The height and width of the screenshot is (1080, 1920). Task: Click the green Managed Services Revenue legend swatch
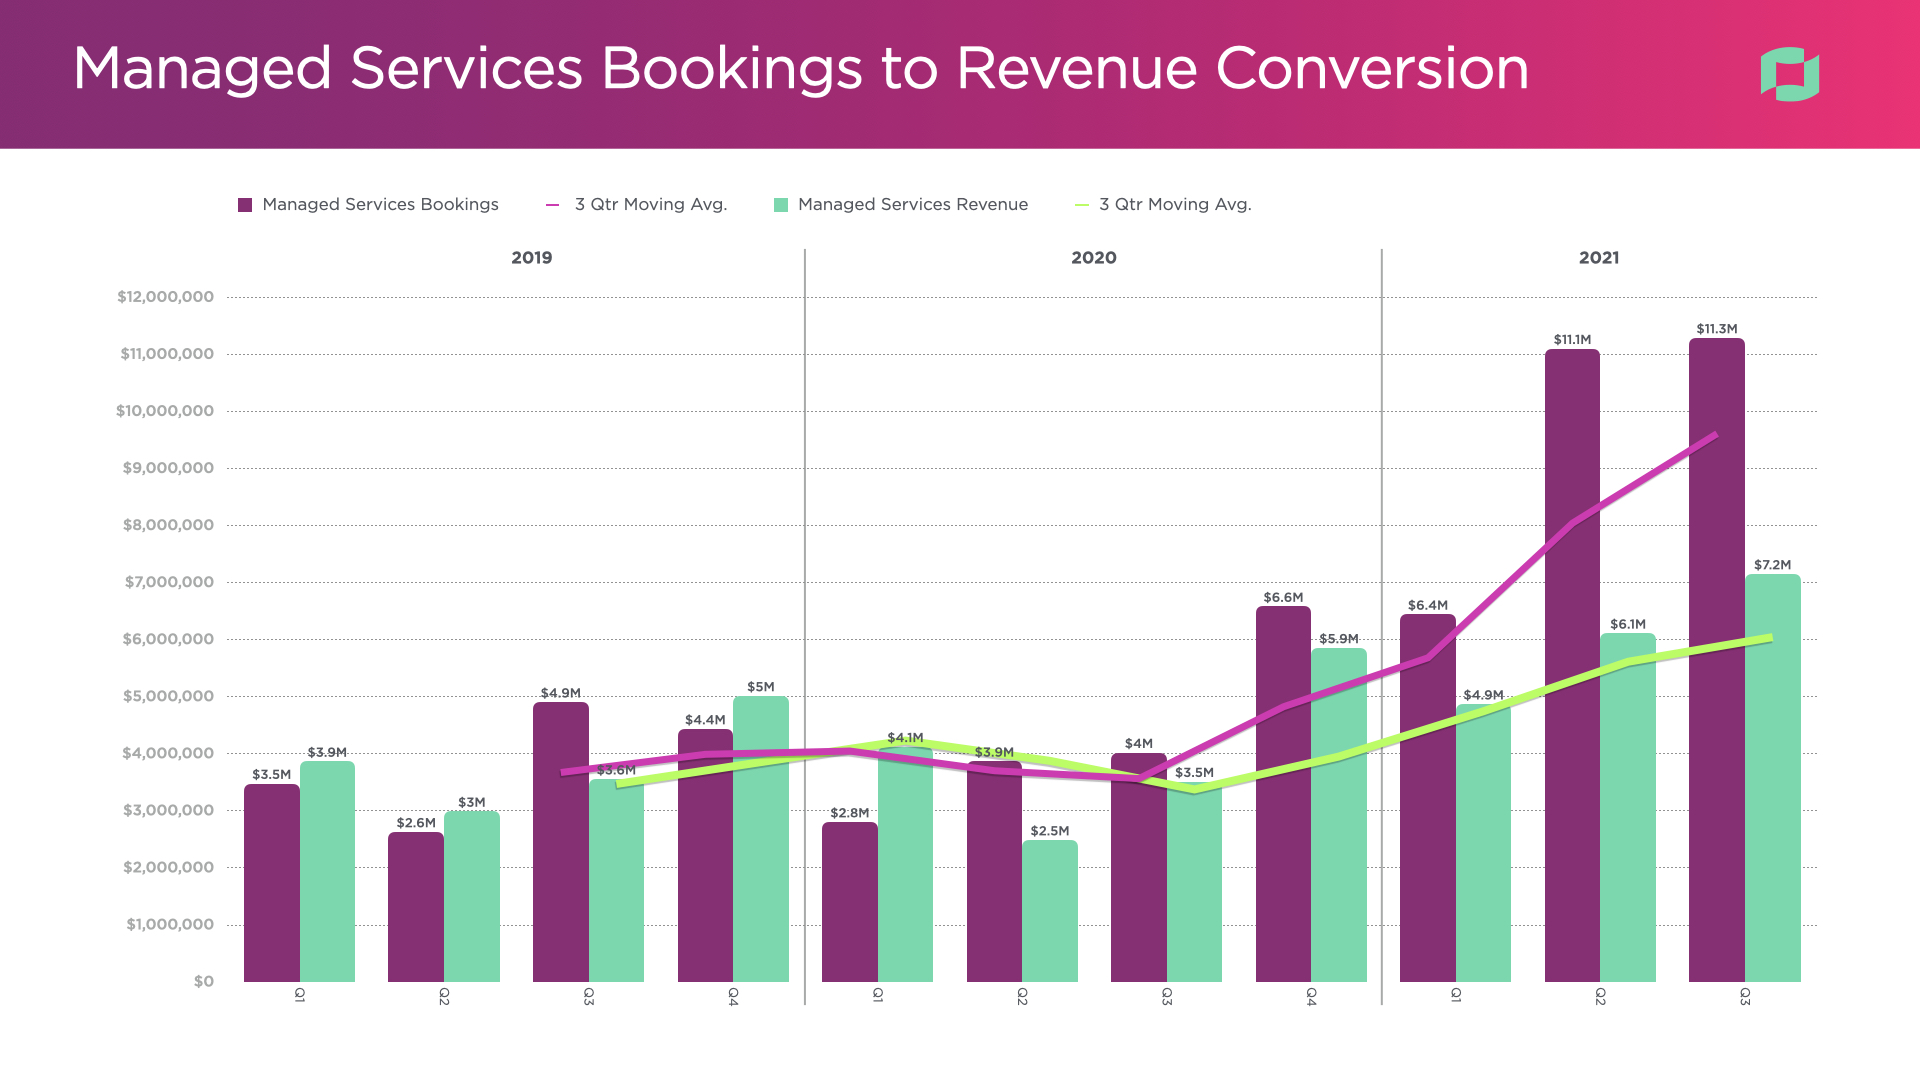(781, 205)
